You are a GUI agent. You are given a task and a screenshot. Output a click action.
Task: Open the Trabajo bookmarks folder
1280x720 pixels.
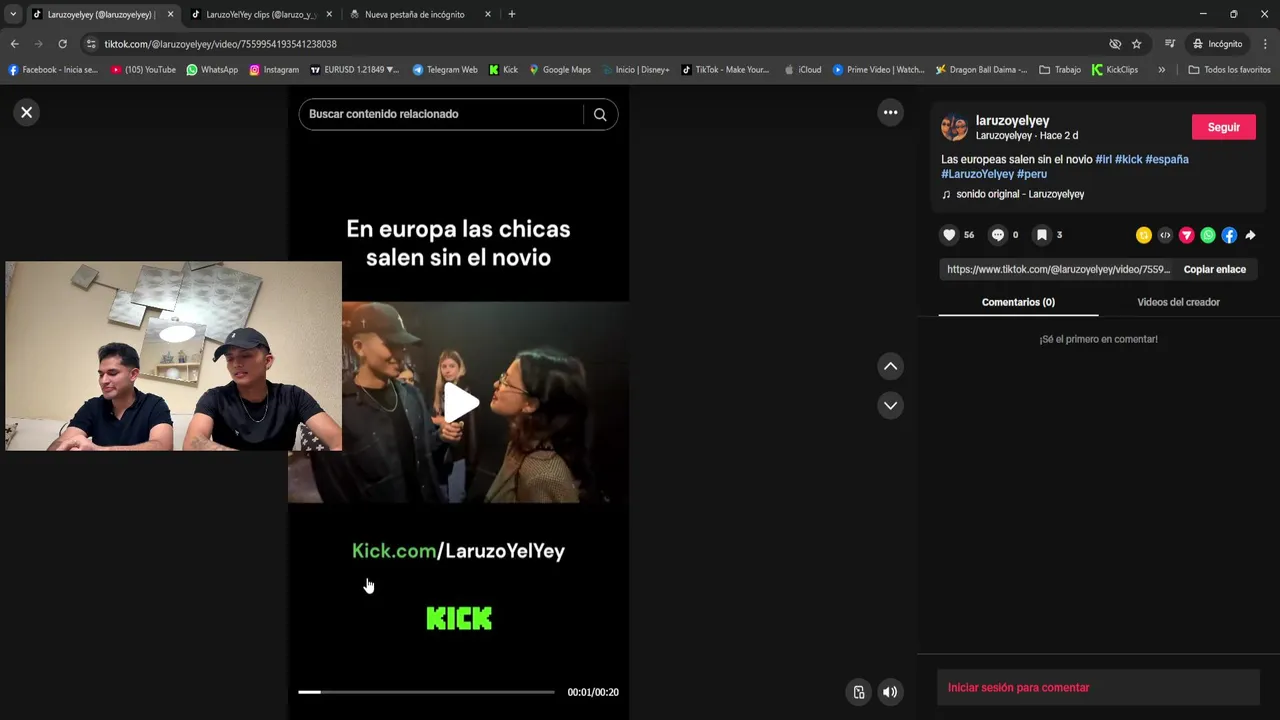(1060, 70)
